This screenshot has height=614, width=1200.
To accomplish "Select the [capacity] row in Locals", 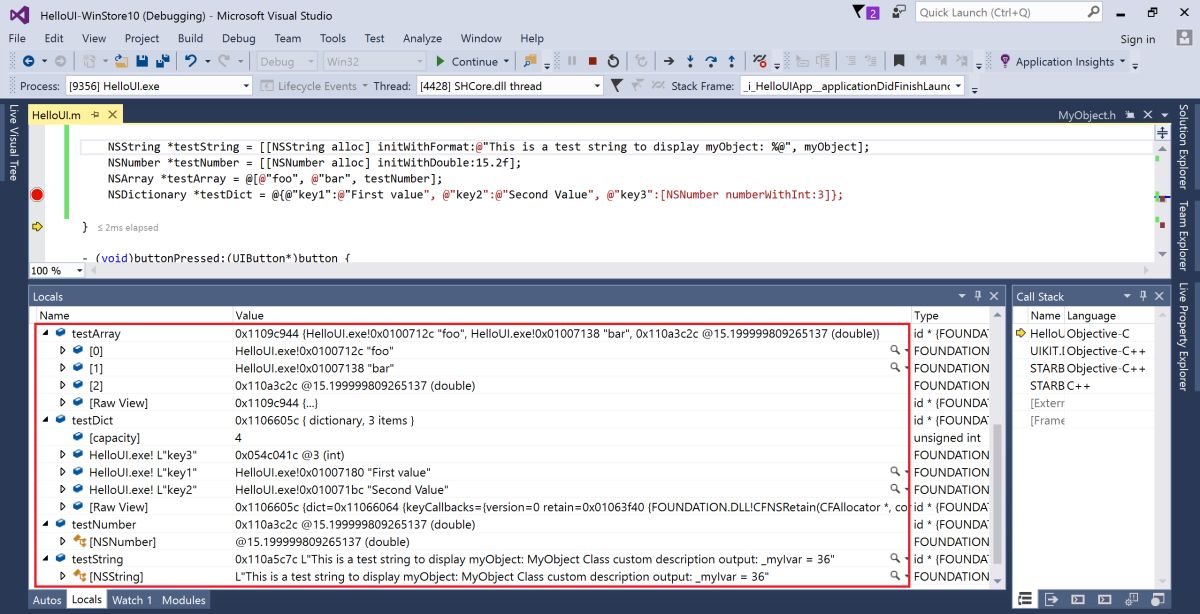I will pos(512,437).
